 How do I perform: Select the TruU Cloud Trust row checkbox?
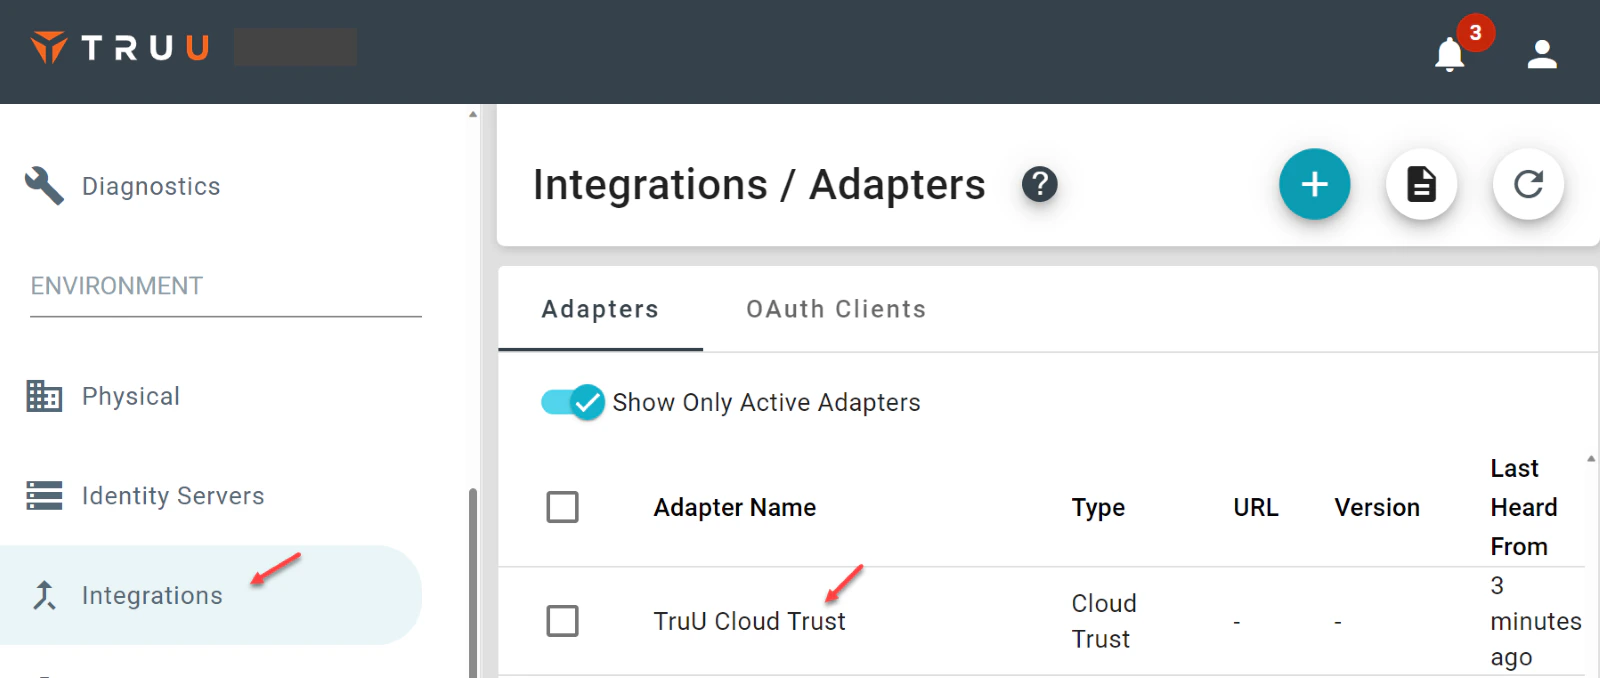pyautogui.click(x=562, y=621)
